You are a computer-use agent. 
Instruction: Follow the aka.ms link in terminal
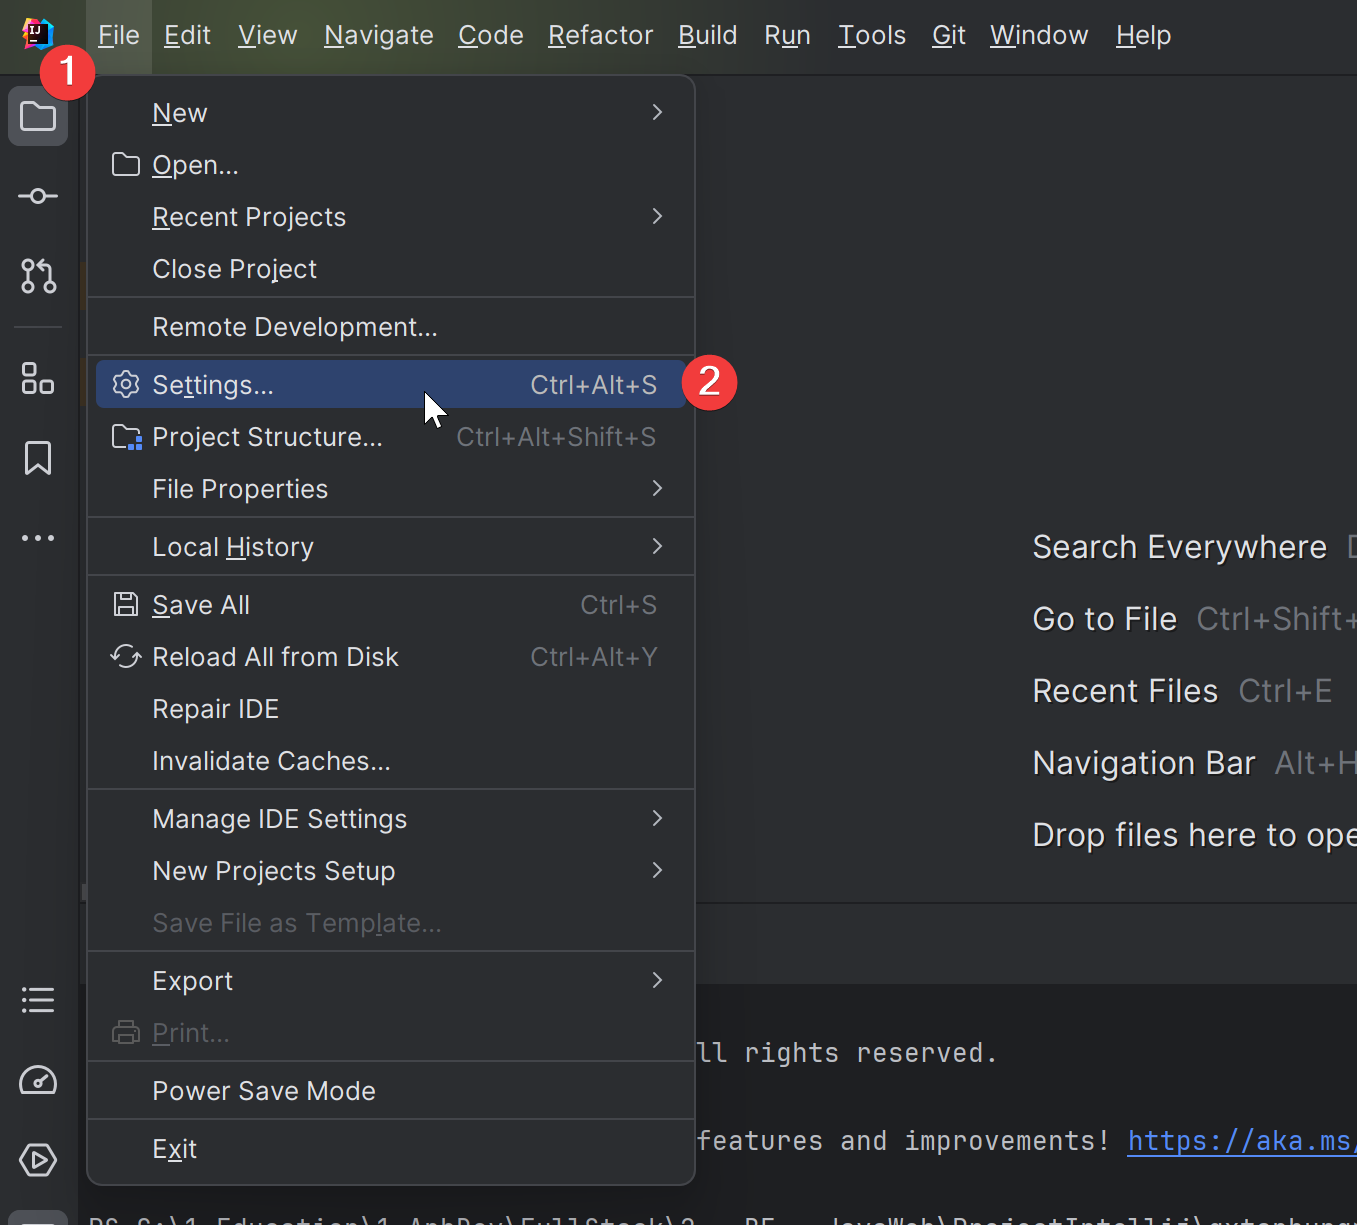(x=1241, y=1141)
